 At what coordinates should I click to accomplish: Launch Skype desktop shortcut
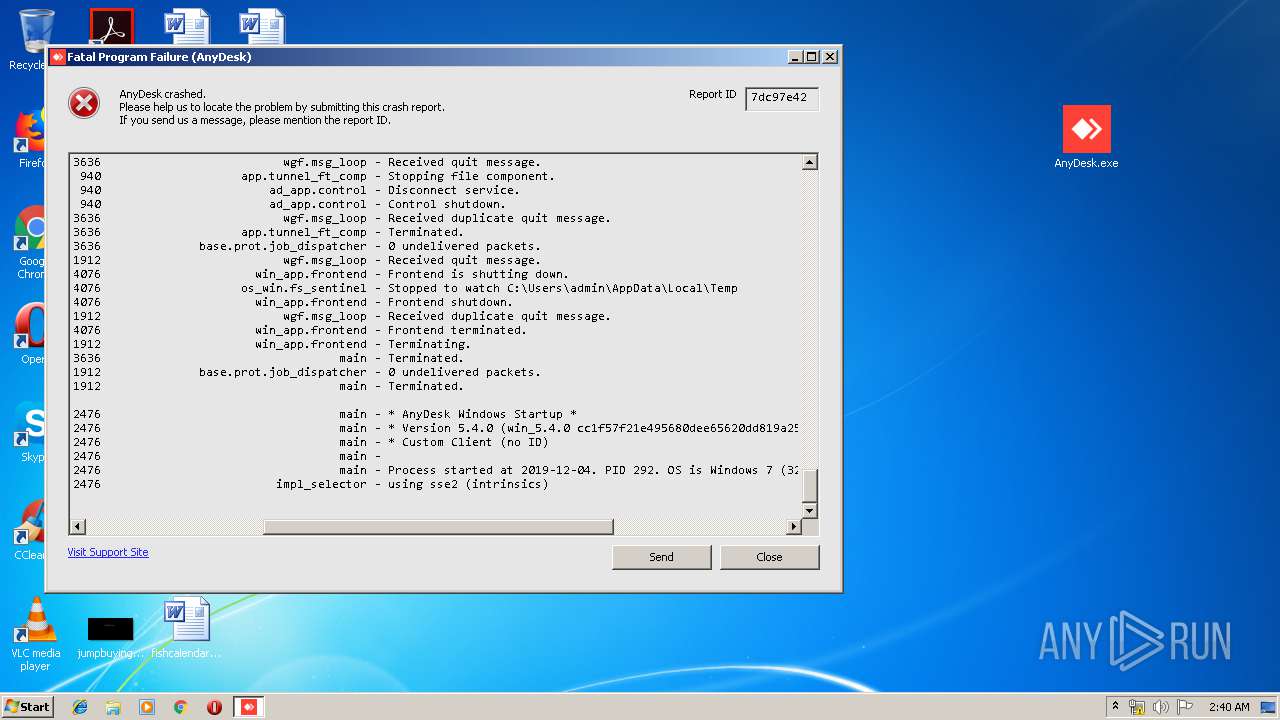(x=30, y=432)
